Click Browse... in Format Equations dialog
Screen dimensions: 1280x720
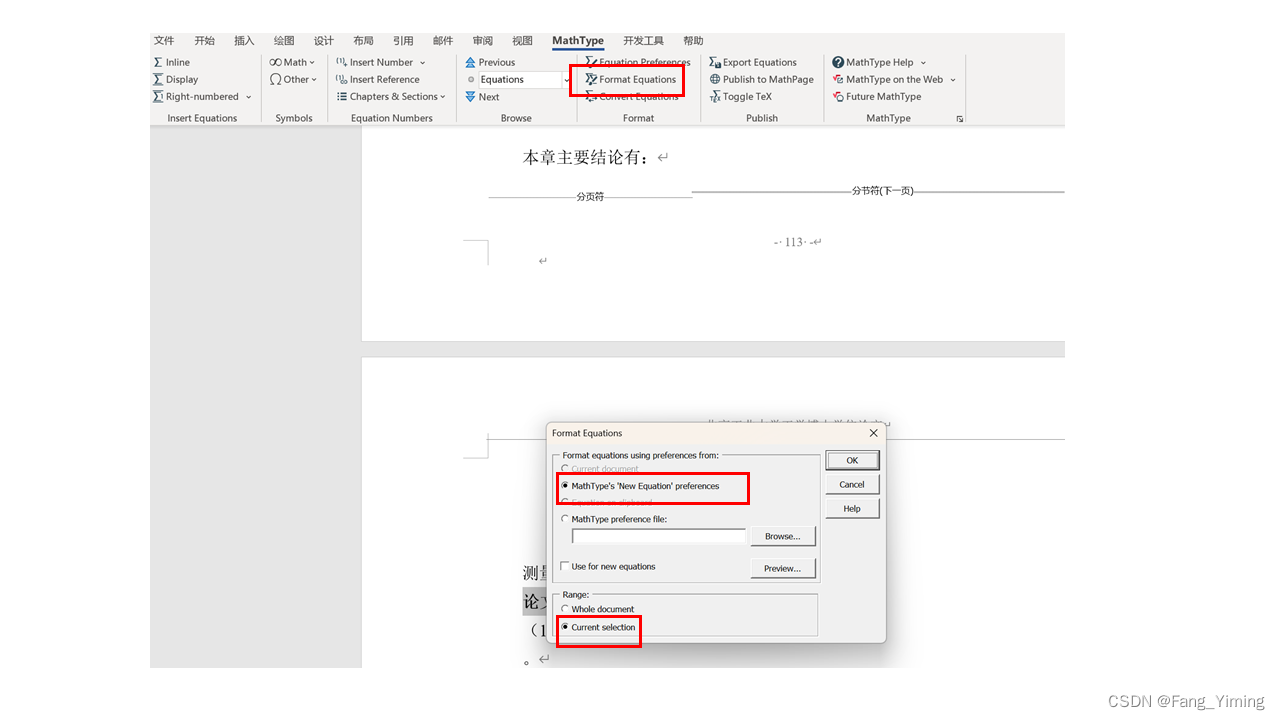click(783, 537)
